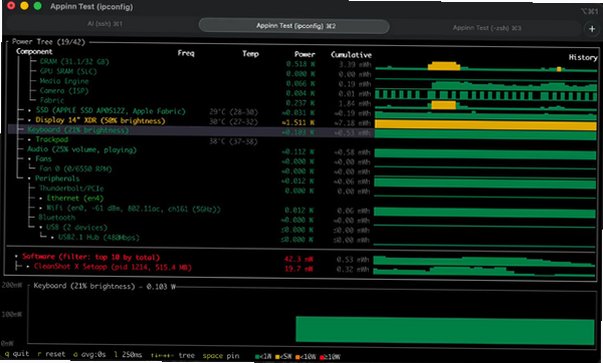Click the Software history graph

pos(484,261)
